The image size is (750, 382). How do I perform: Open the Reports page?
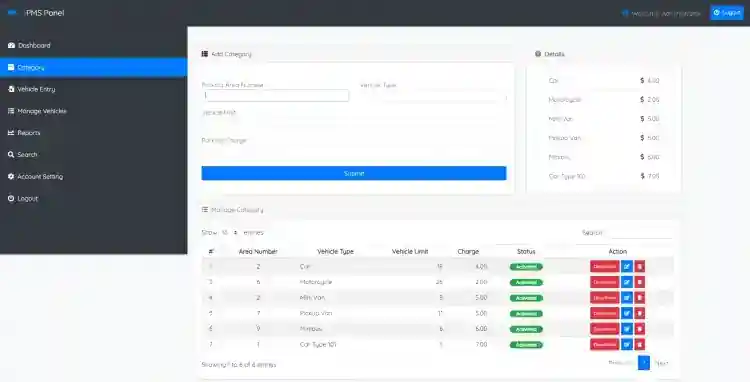pyautogui.click(x=94, y=133)
